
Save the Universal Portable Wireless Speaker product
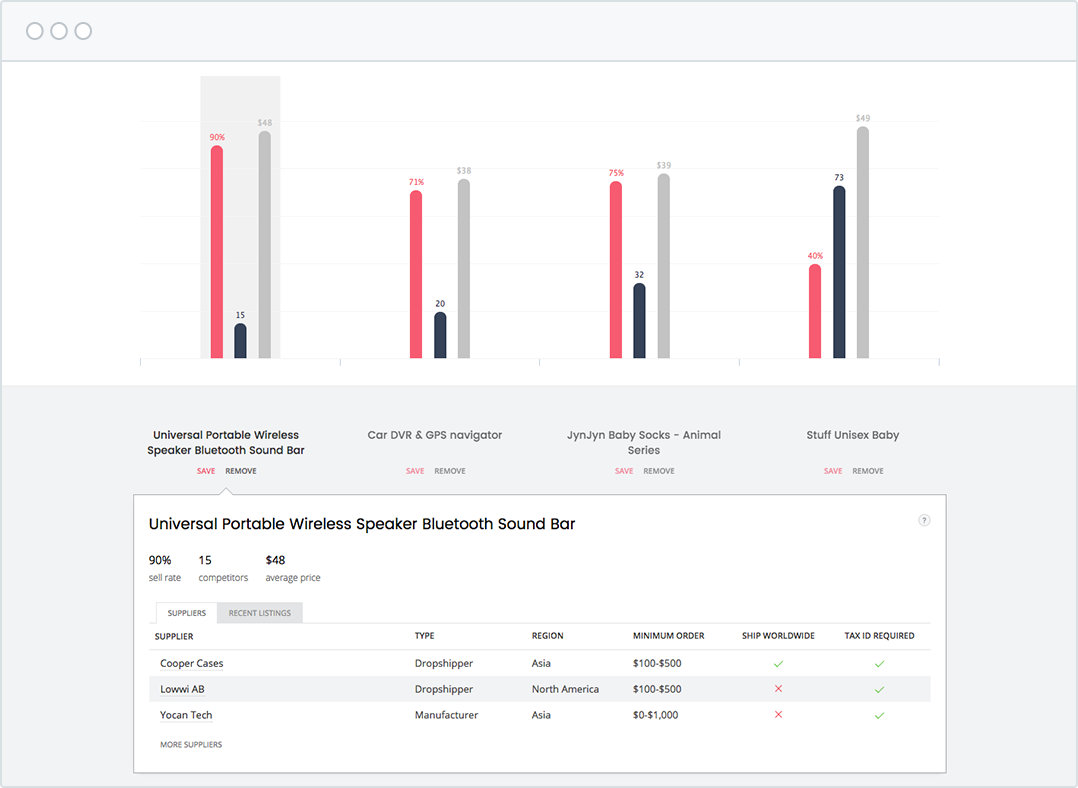tap(206, 471)
